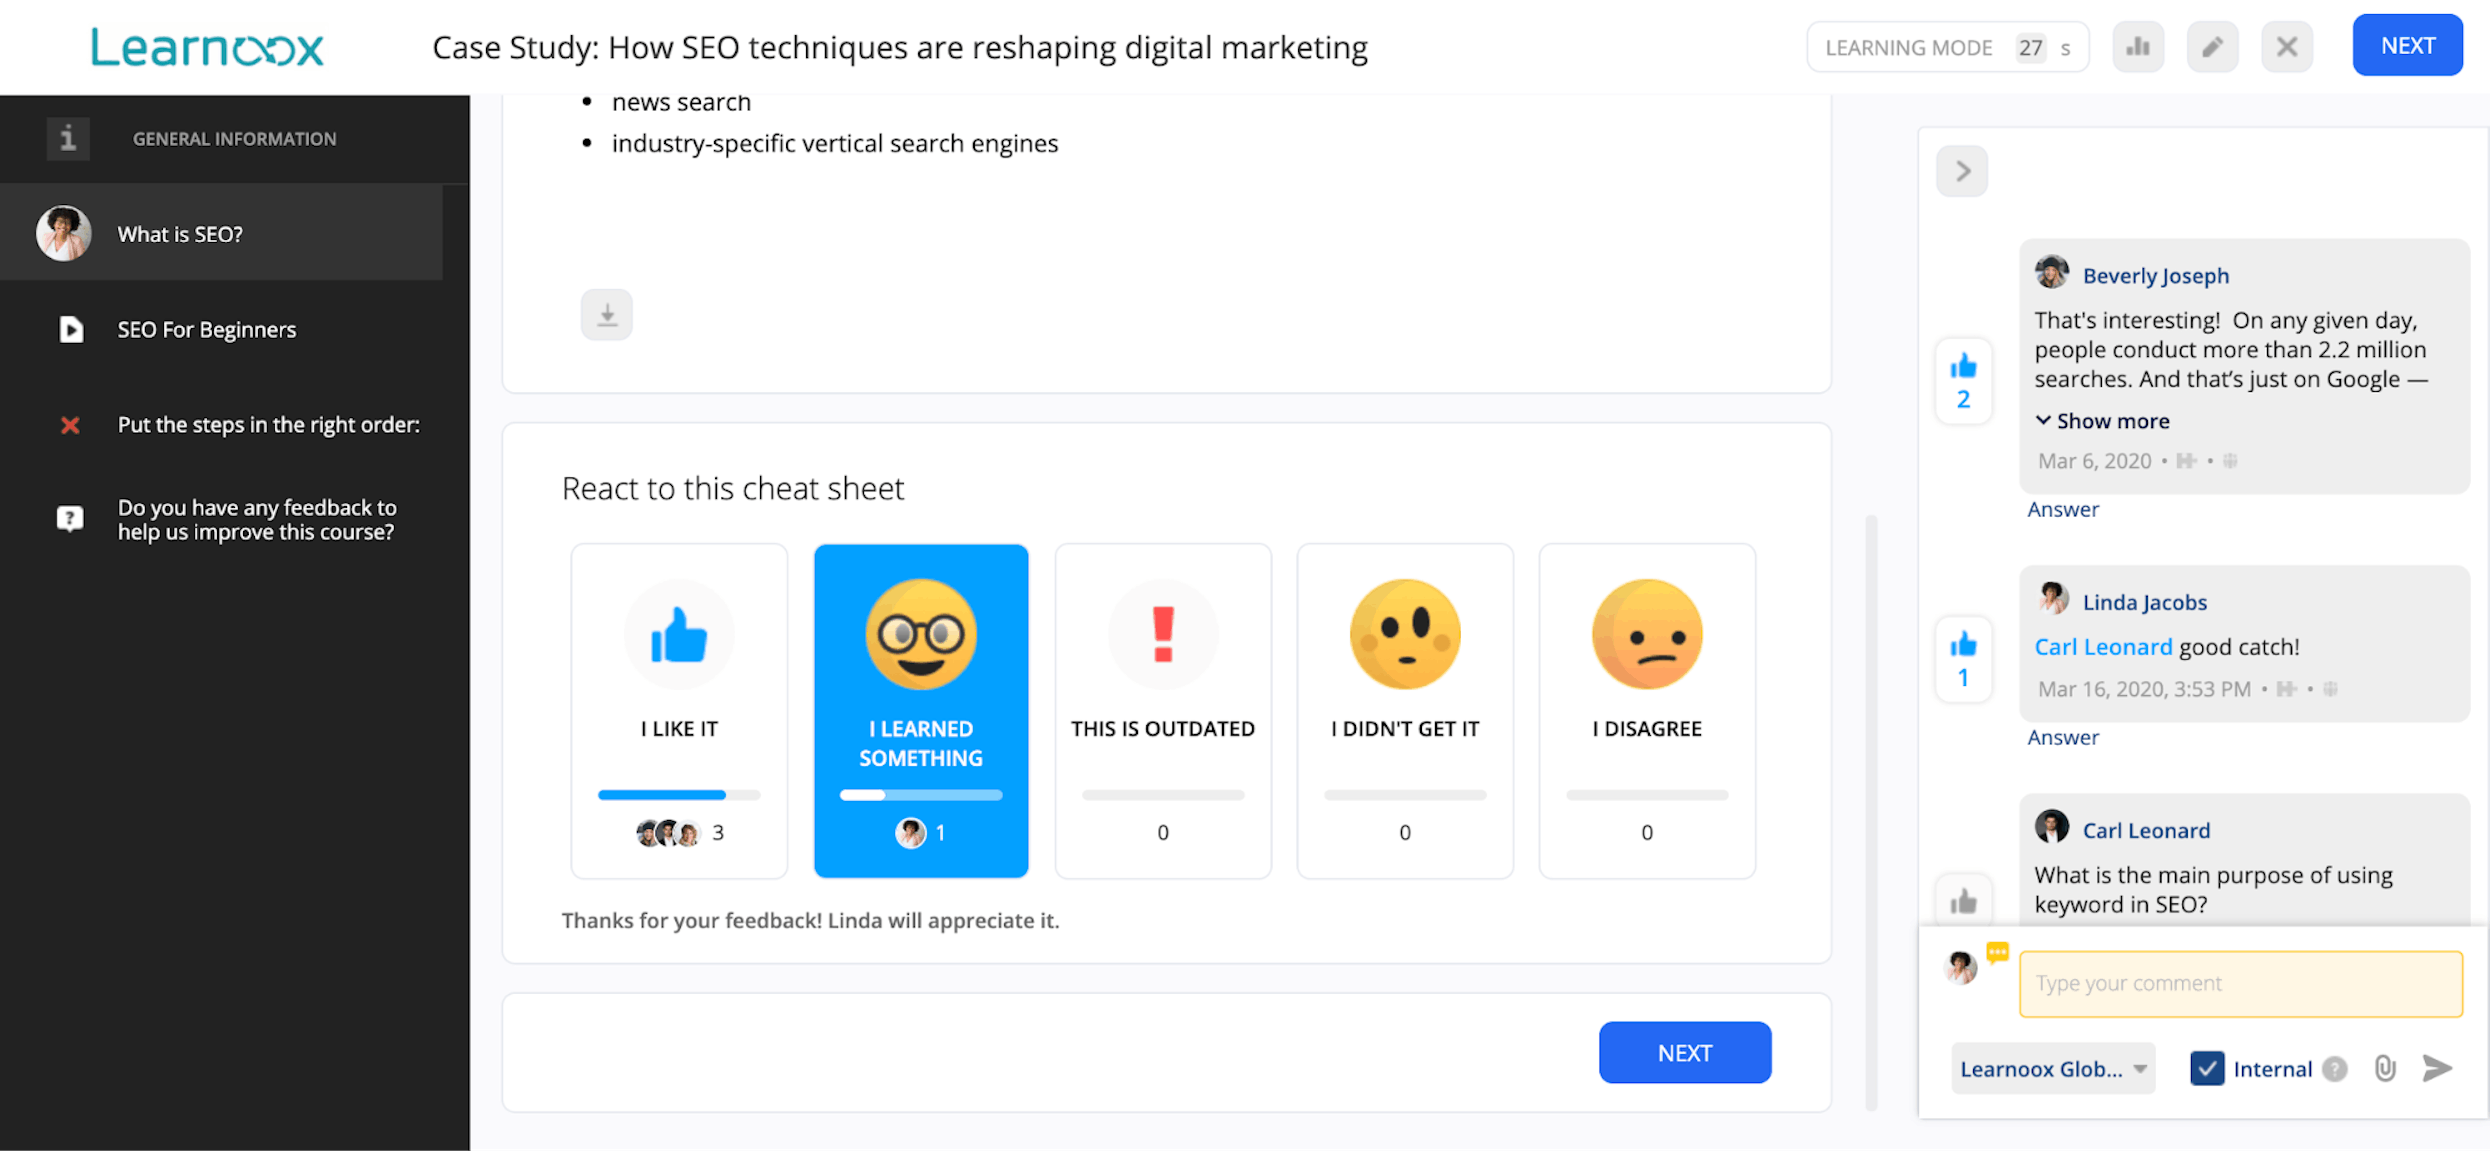
Task: Select the edit pencil icon in the header
Action: pyautogui.click(x=2212, y=46)
